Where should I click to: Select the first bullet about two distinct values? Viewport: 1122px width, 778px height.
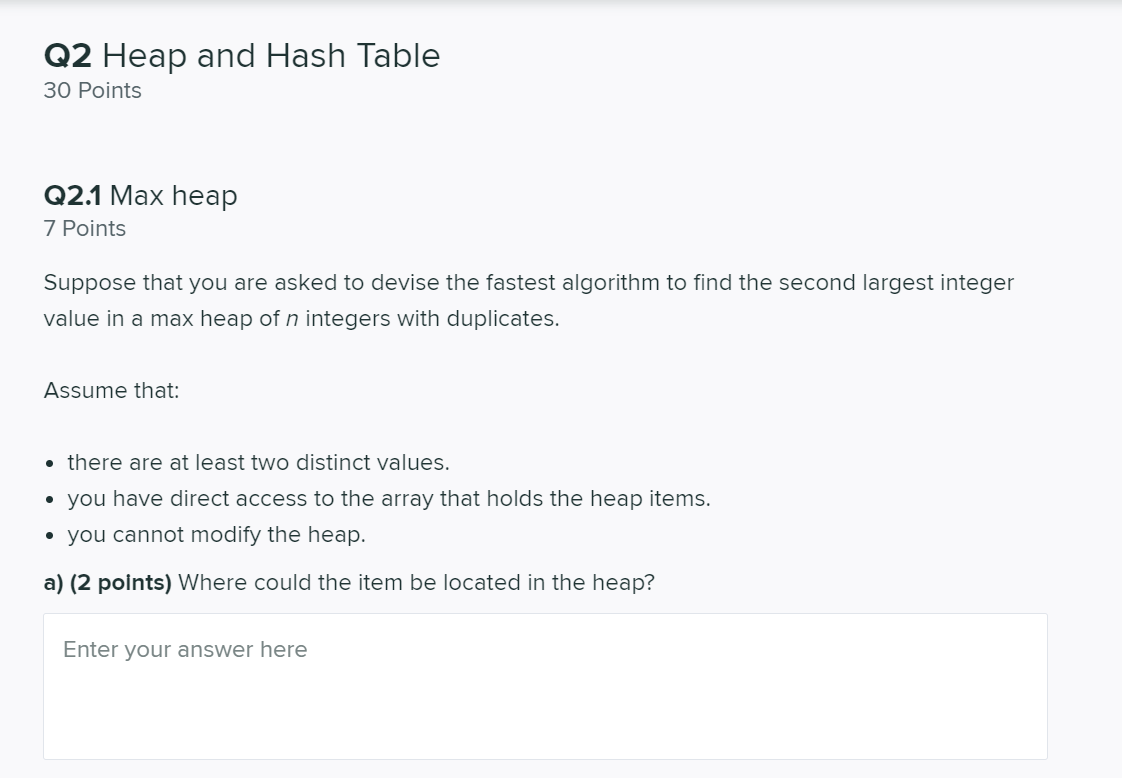coord(258,462)
